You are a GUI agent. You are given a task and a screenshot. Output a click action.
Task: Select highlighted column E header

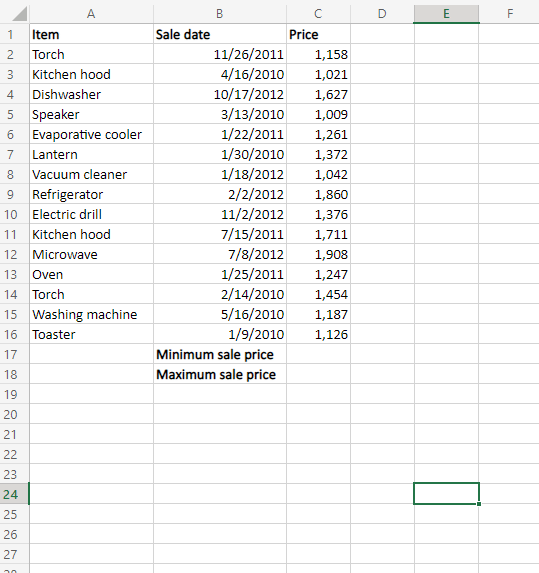(446, 14)
